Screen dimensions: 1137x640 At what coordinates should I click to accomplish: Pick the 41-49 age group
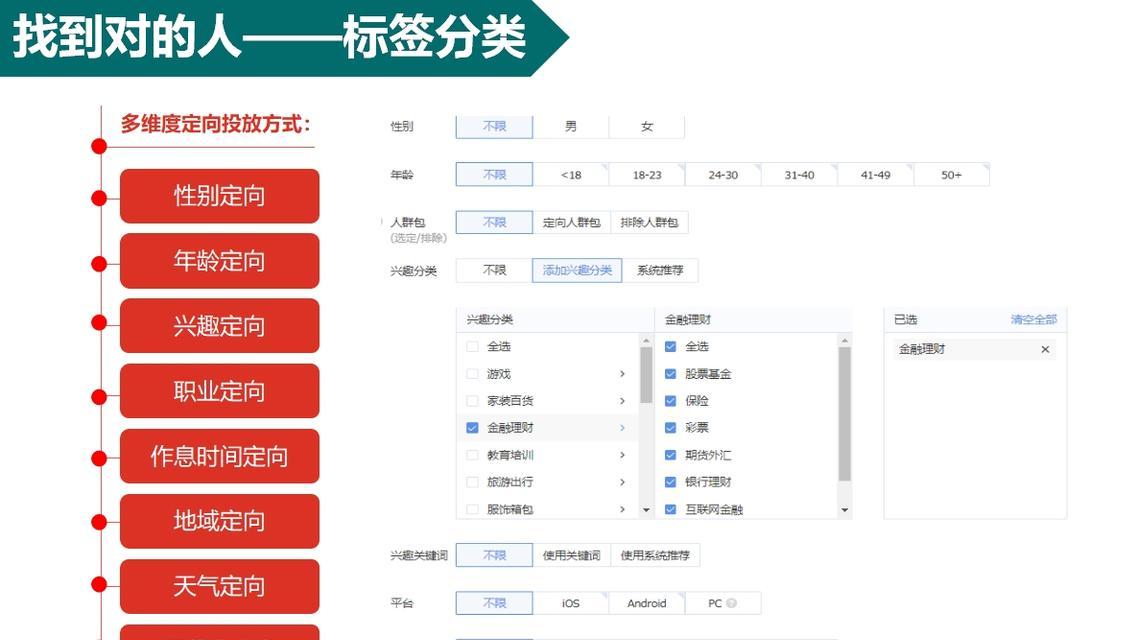(x=875, y=175)
